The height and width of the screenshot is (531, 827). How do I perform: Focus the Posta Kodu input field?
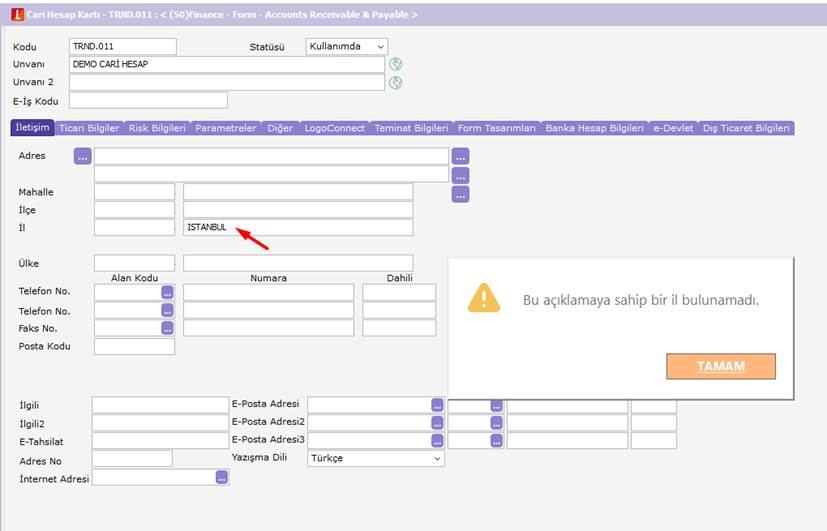coord(134,346)
